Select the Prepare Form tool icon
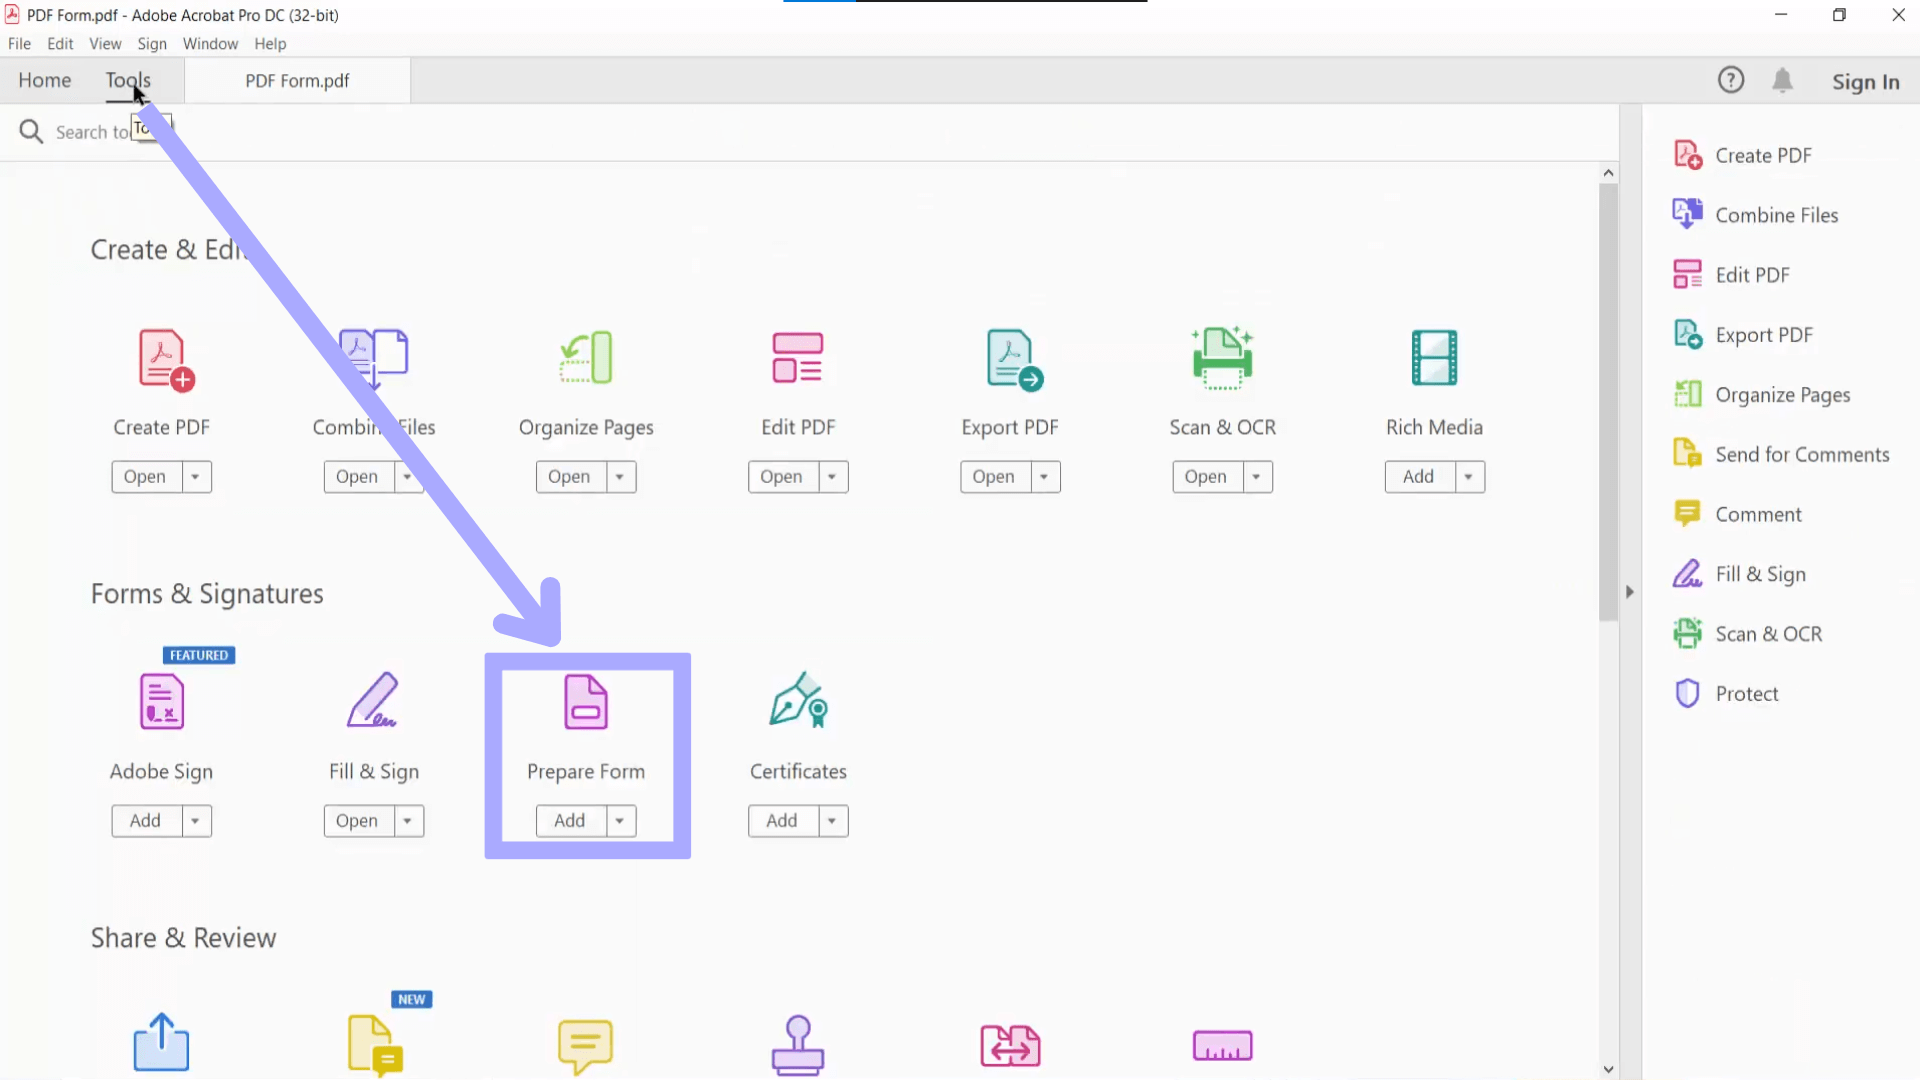This screenshot has width=1920, height=1080. click(586, 702)
